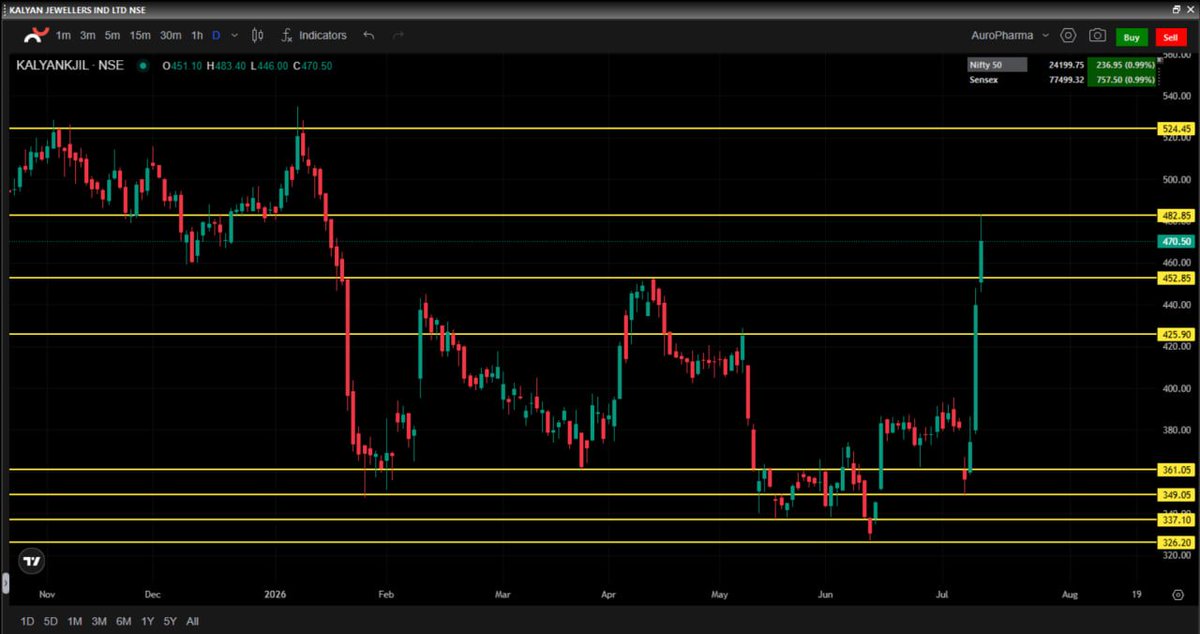Open the candlestick chart type selector
1200x634 pixels.
point(257,35)
